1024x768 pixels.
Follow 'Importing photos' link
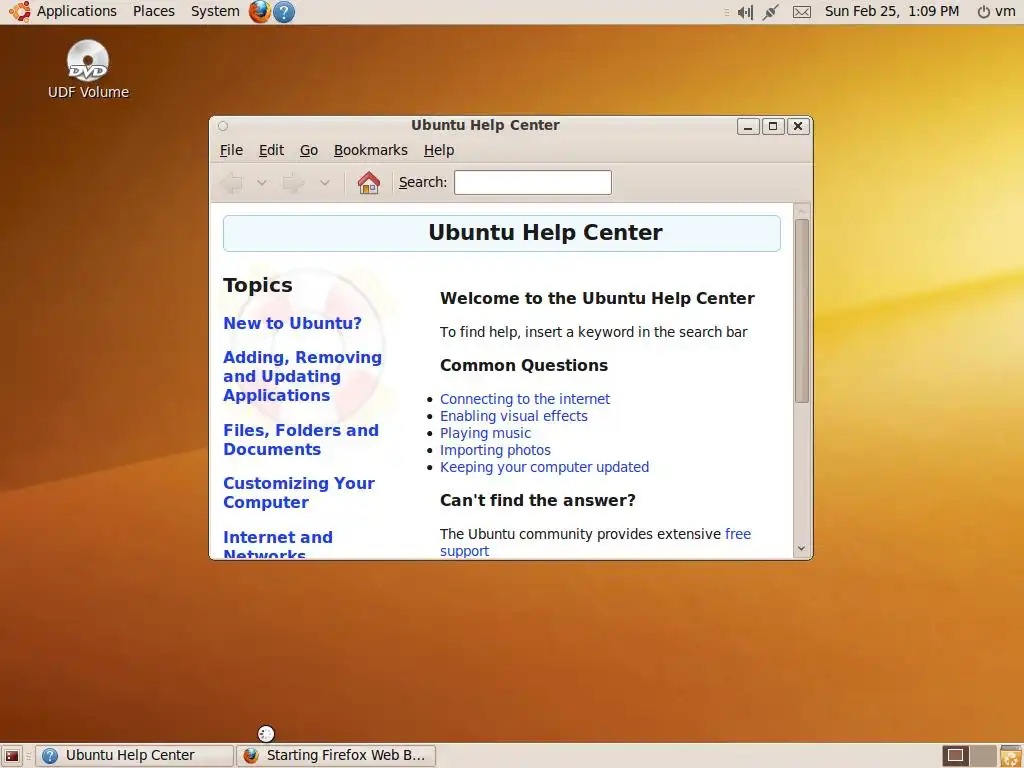tap(495, 450)
